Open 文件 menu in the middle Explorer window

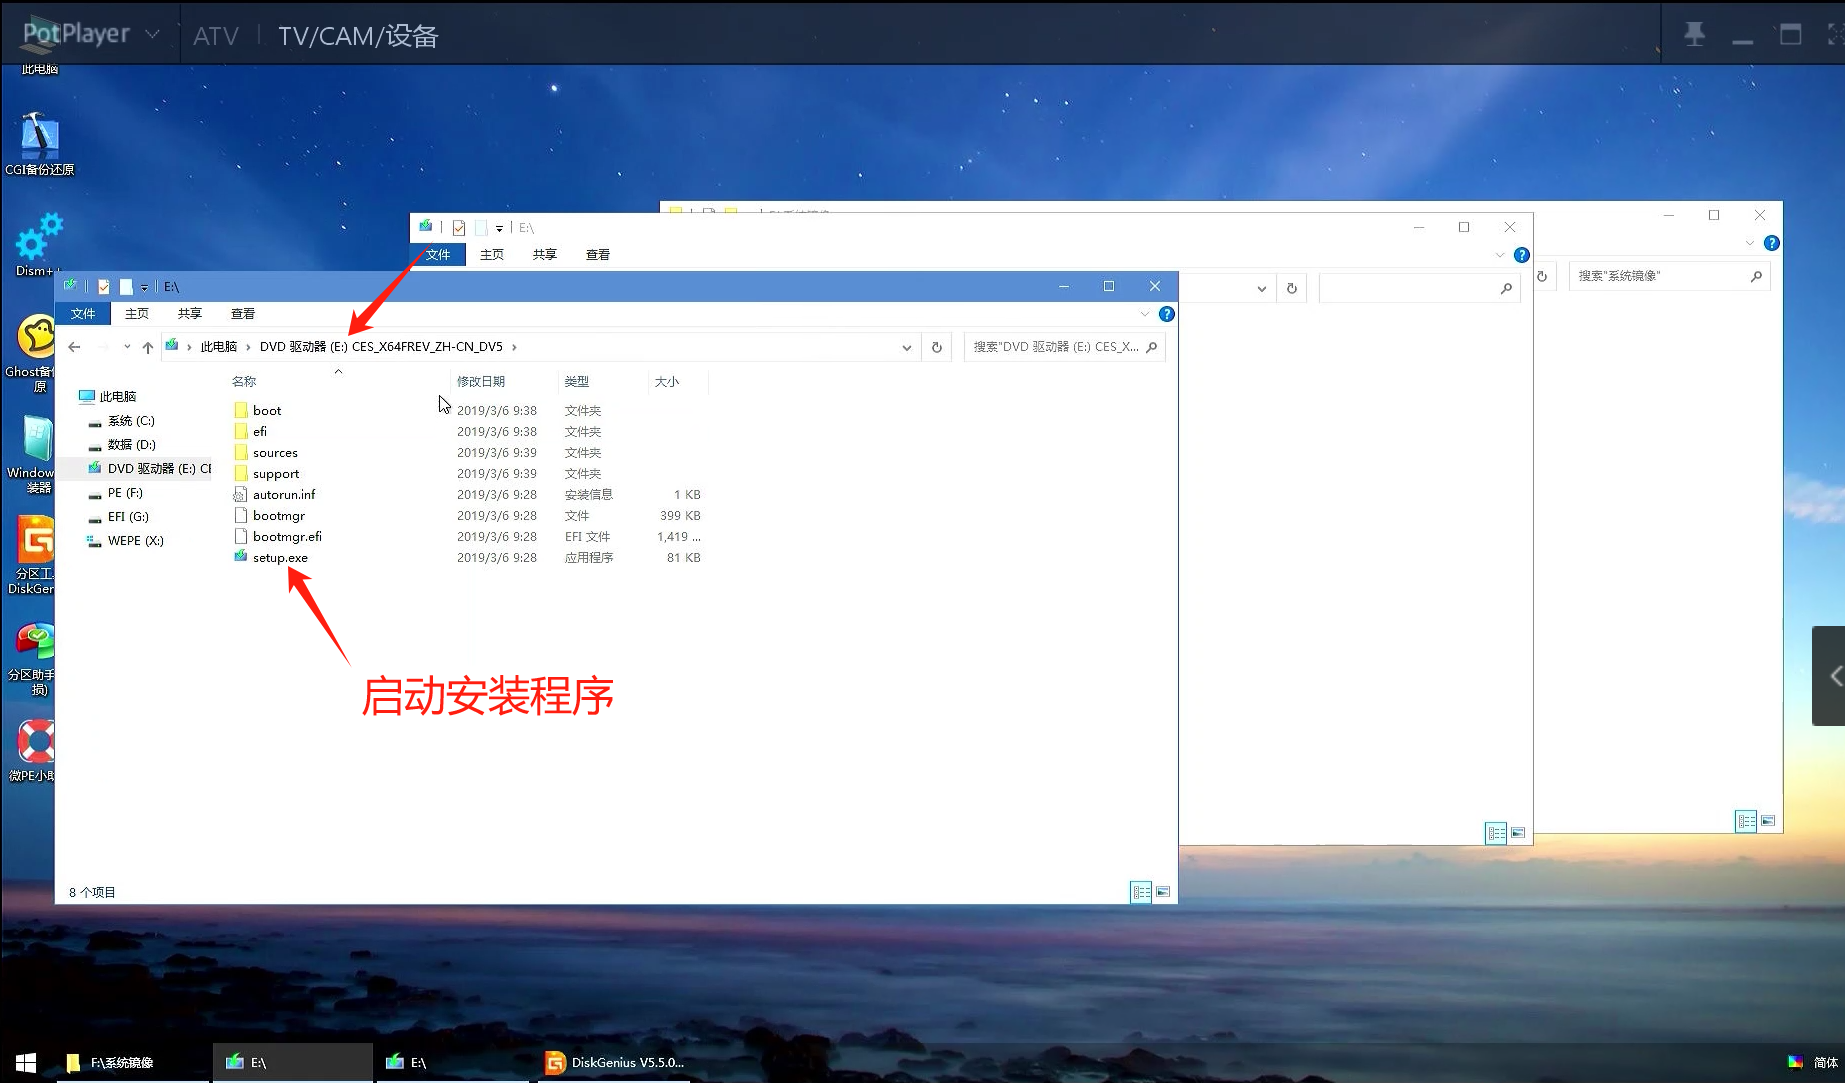coord(438,255)
